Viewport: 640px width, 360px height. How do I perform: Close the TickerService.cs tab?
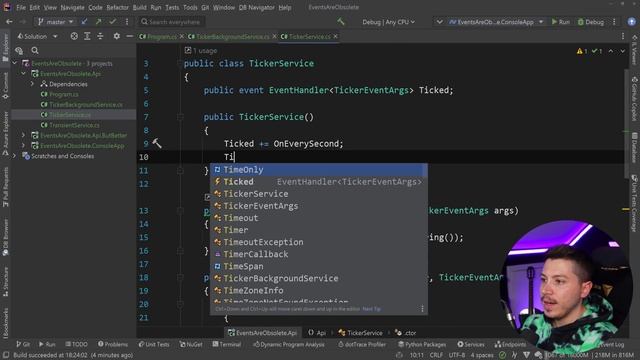click(335, 36)
